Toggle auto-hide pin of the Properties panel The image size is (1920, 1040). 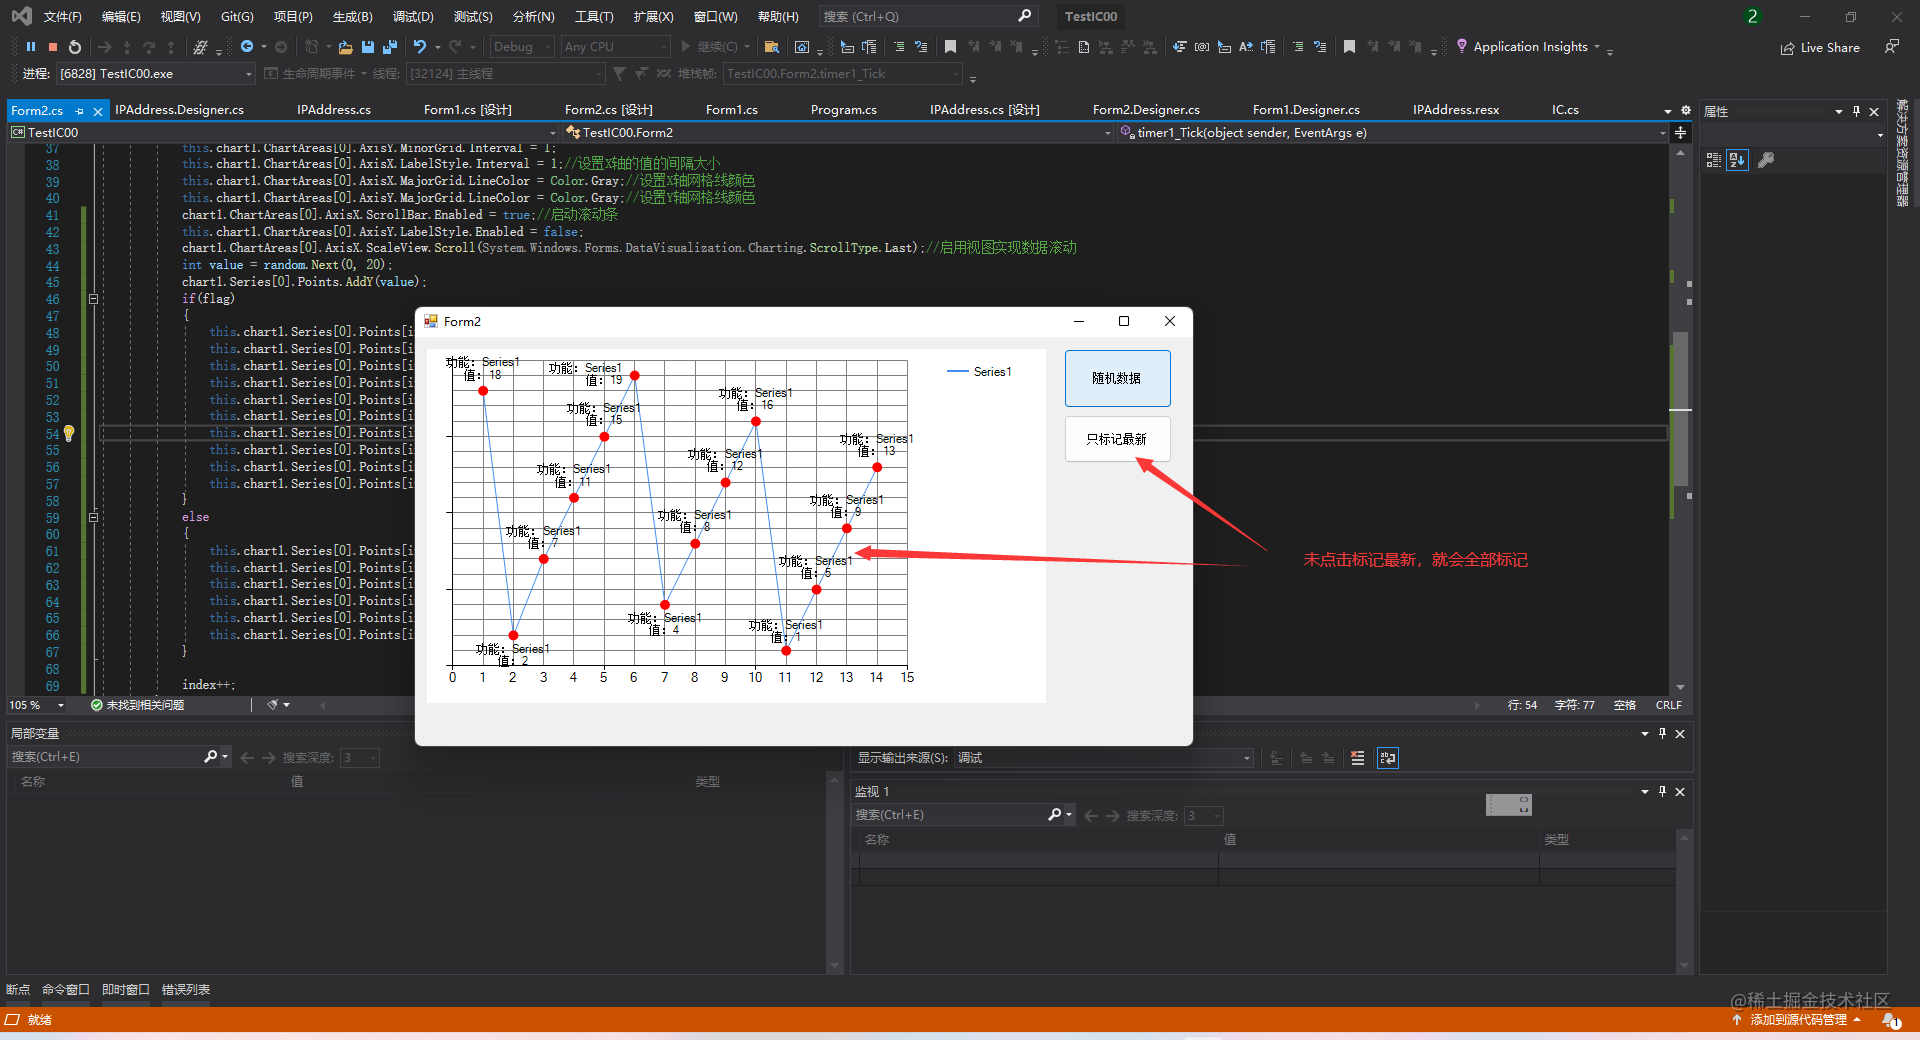tap(1856, 111)
